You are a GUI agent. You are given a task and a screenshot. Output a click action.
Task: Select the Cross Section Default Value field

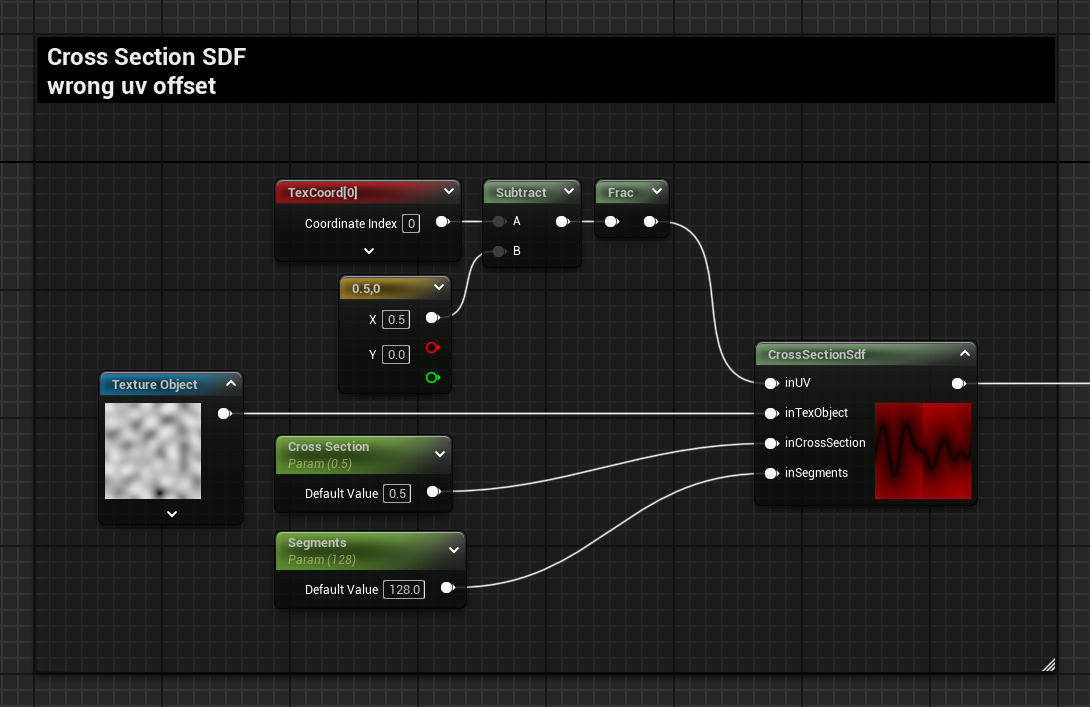point(397,494)
